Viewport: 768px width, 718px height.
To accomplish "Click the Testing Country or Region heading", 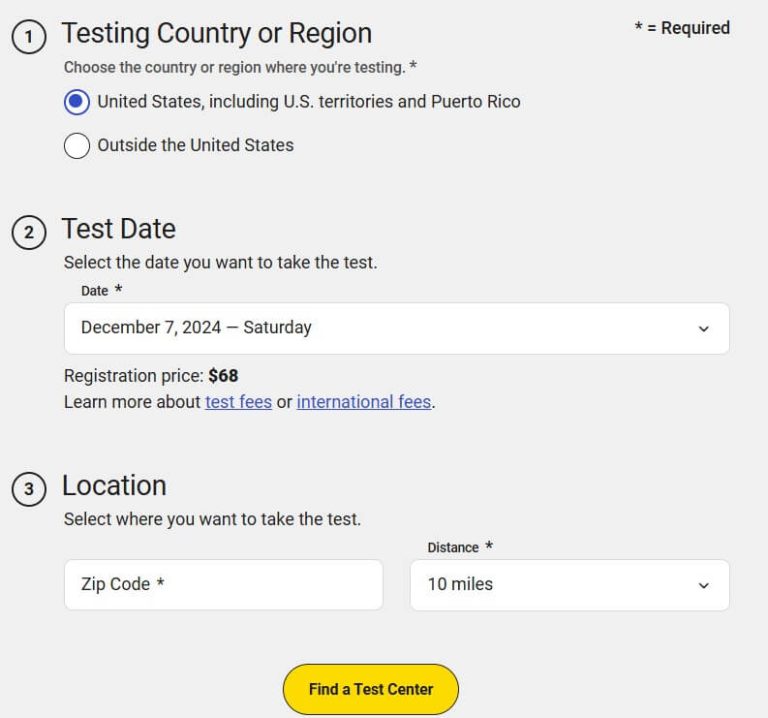I will [x=216, y=33].
